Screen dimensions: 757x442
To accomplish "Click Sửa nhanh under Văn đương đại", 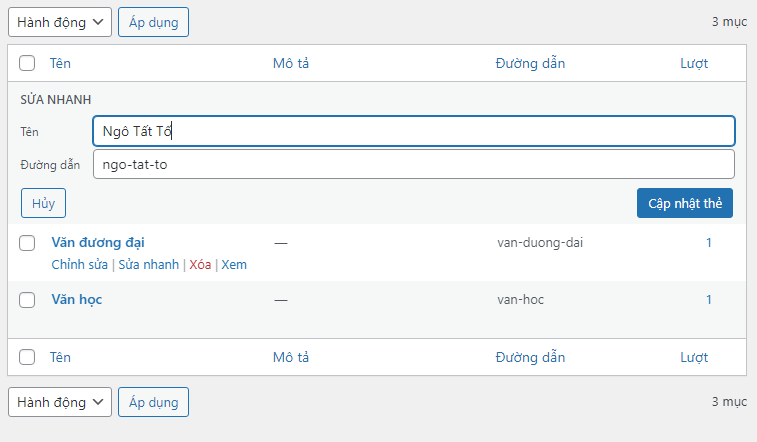I will click(149, 265).
